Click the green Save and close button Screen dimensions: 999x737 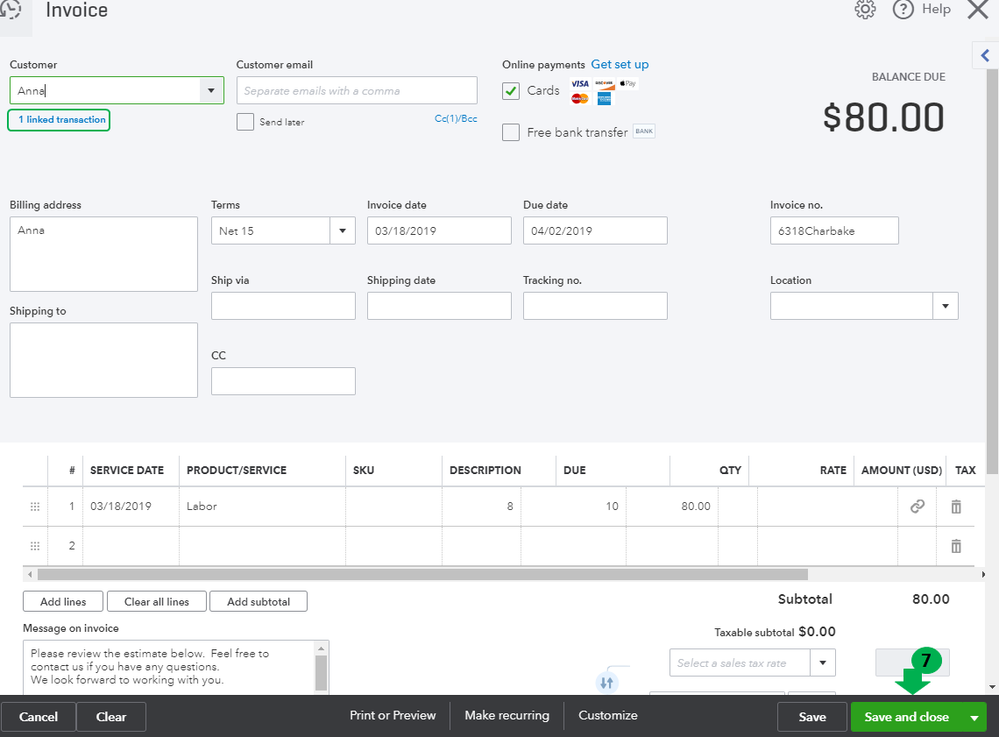[x=907, y=717]
